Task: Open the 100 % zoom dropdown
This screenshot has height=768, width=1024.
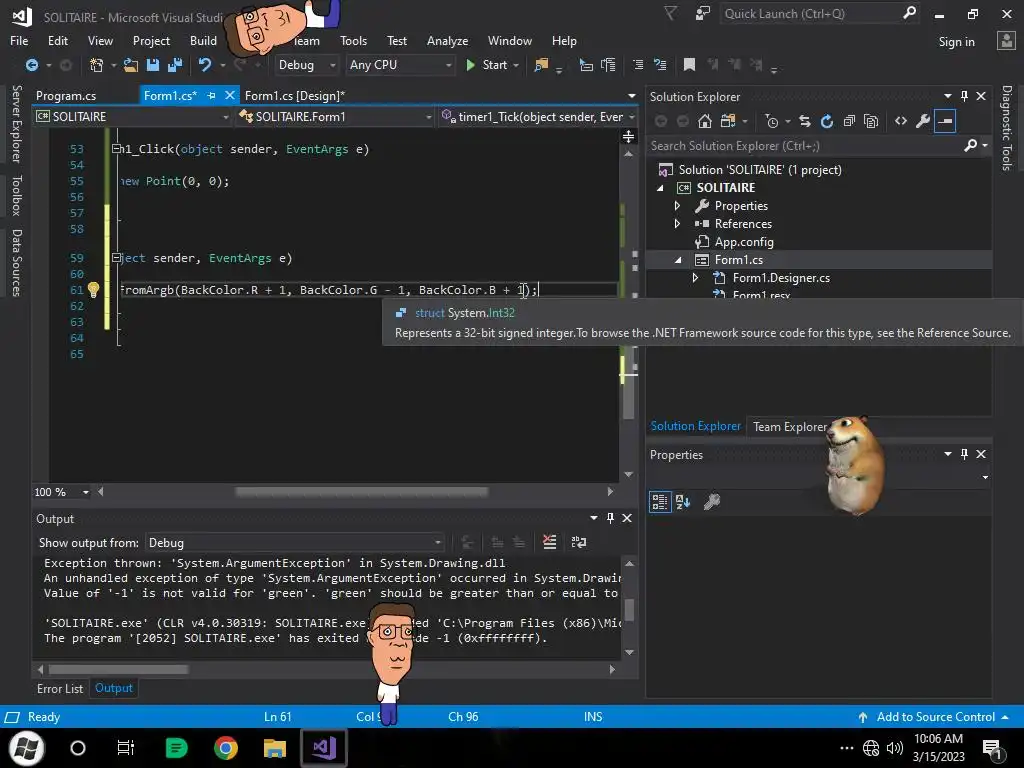Action: coord(85,492)
